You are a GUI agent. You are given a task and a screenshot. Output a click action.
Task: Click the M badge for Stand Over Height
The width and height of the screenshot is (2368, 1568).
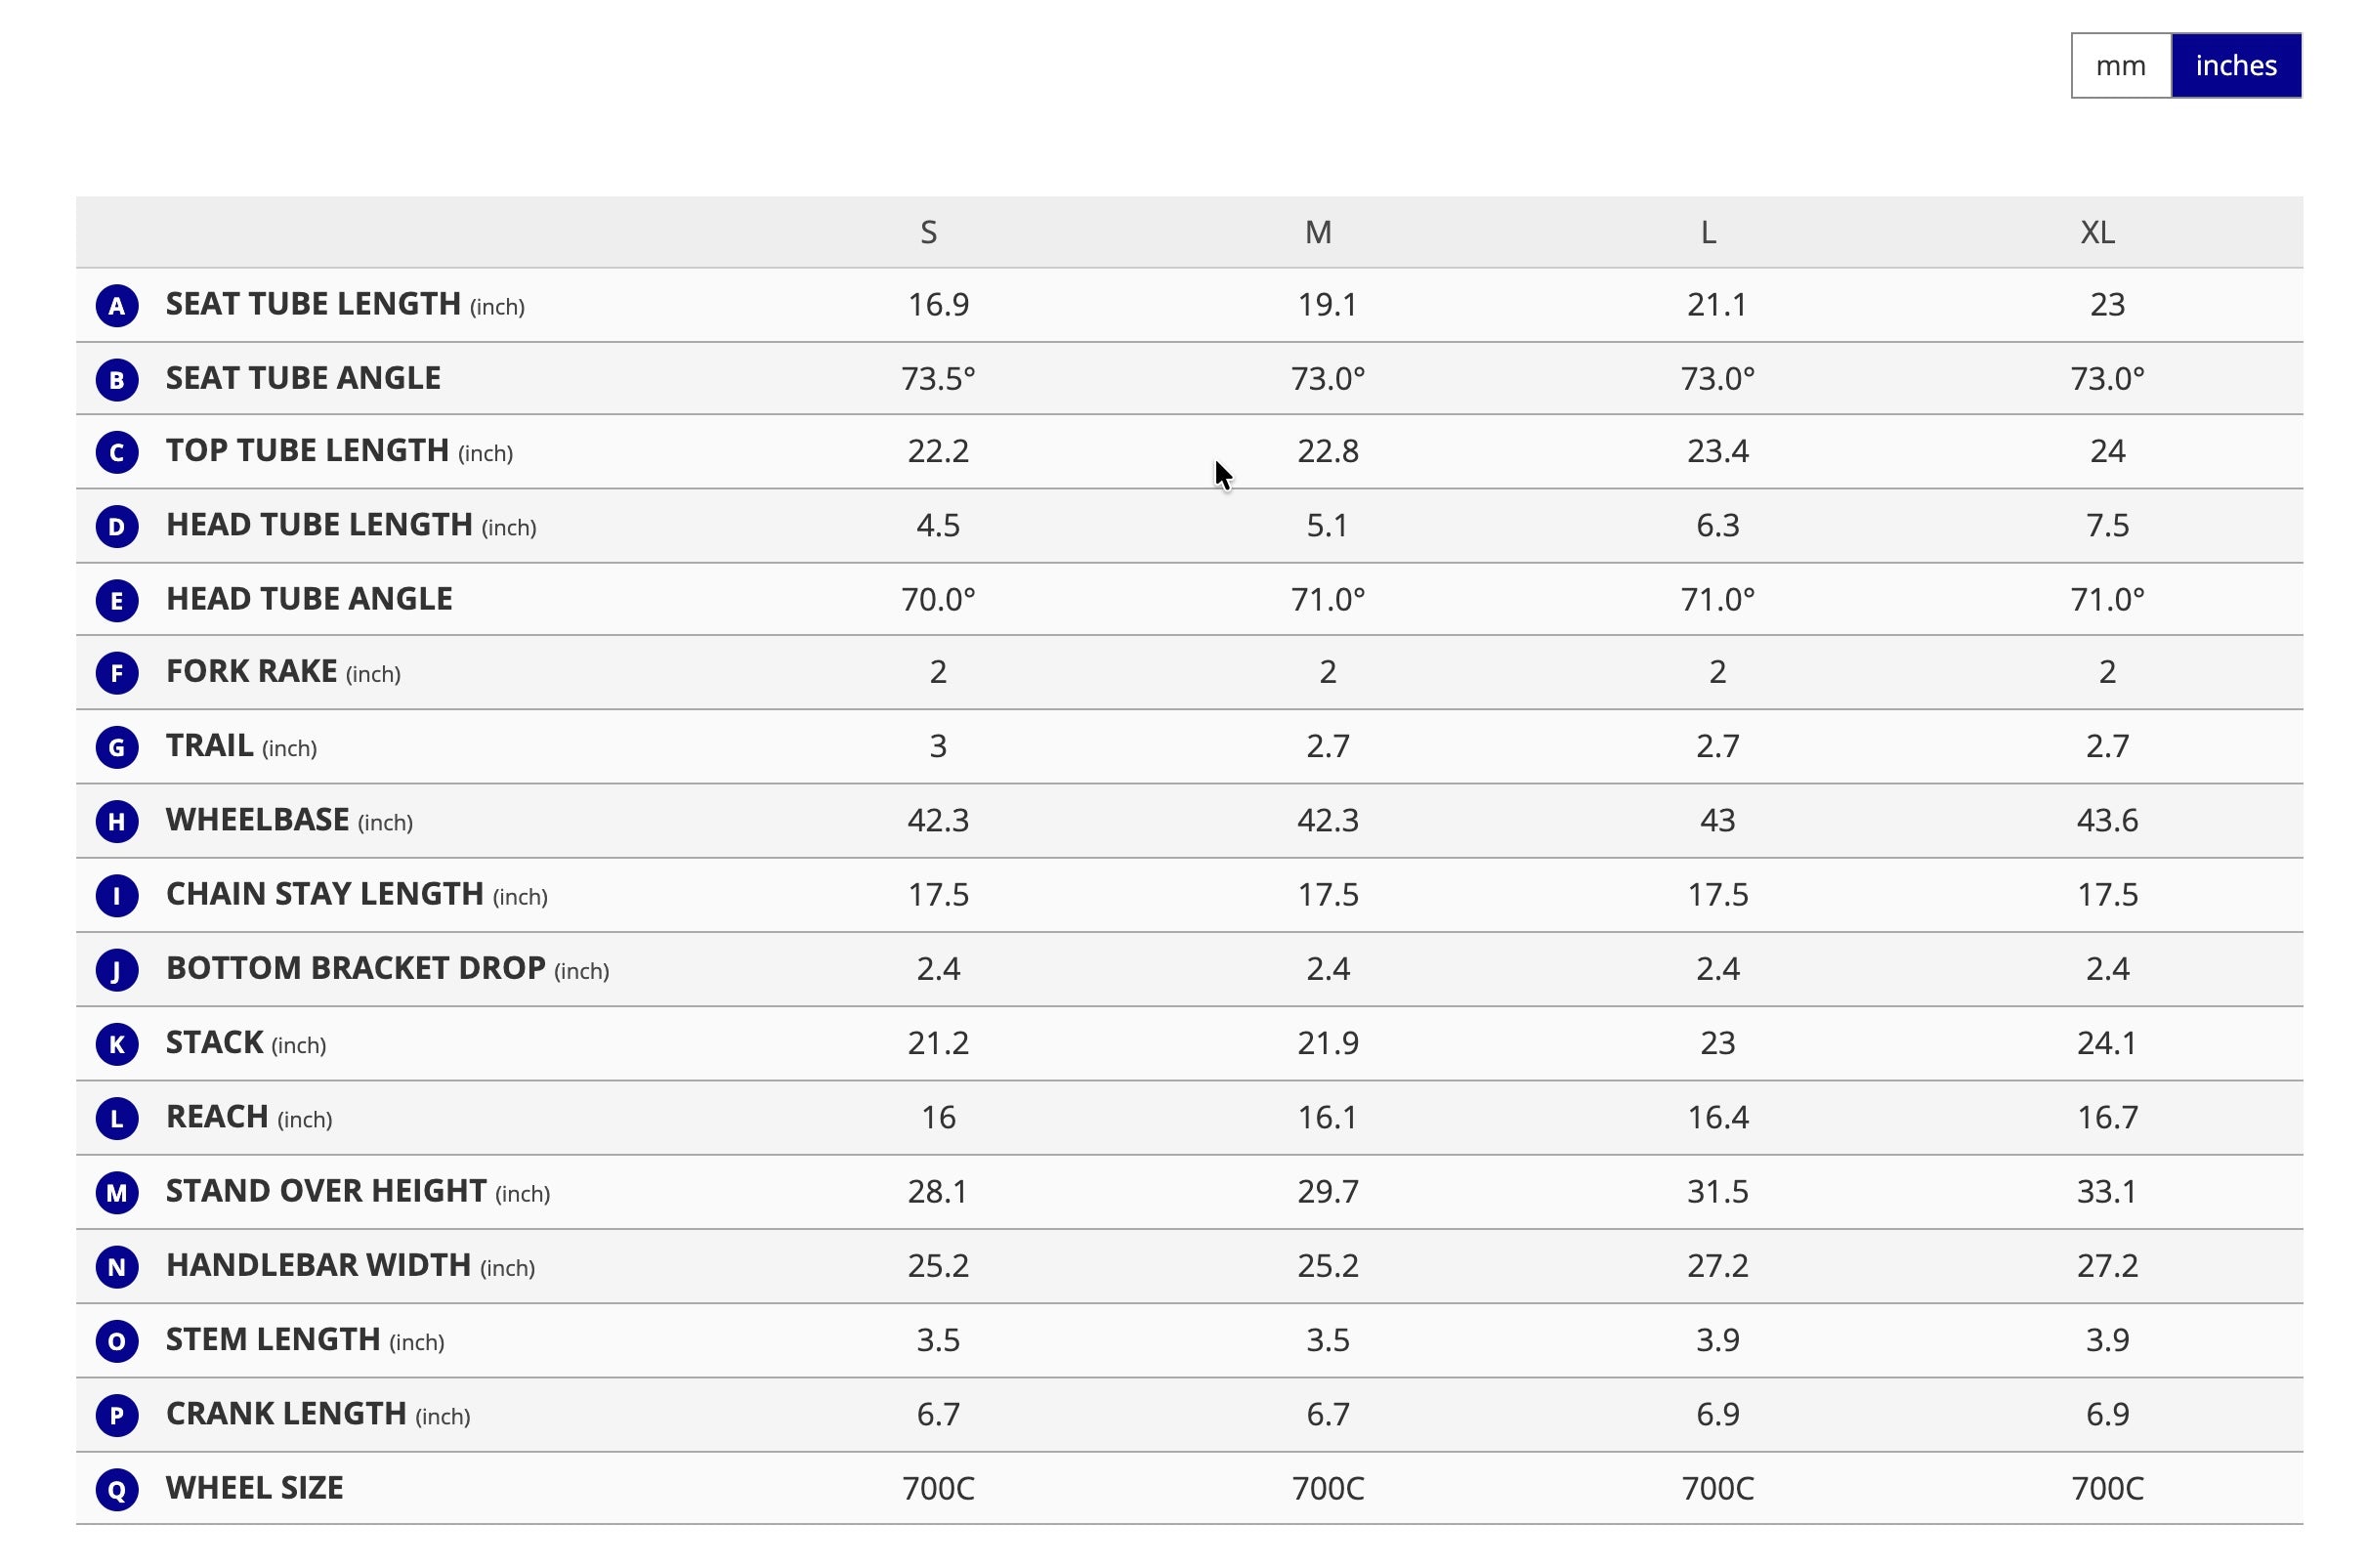(x=117, y=1192)
